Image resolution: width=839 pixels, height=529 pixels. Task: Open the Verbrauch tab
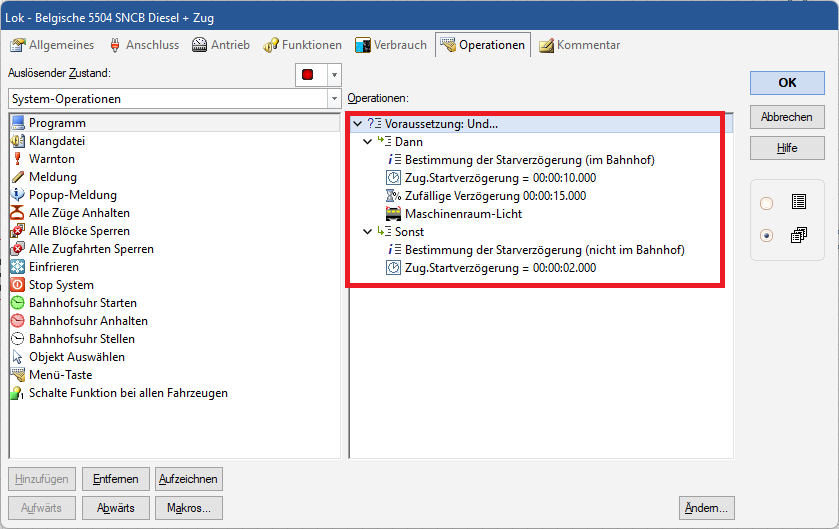(x=391, y=45)
